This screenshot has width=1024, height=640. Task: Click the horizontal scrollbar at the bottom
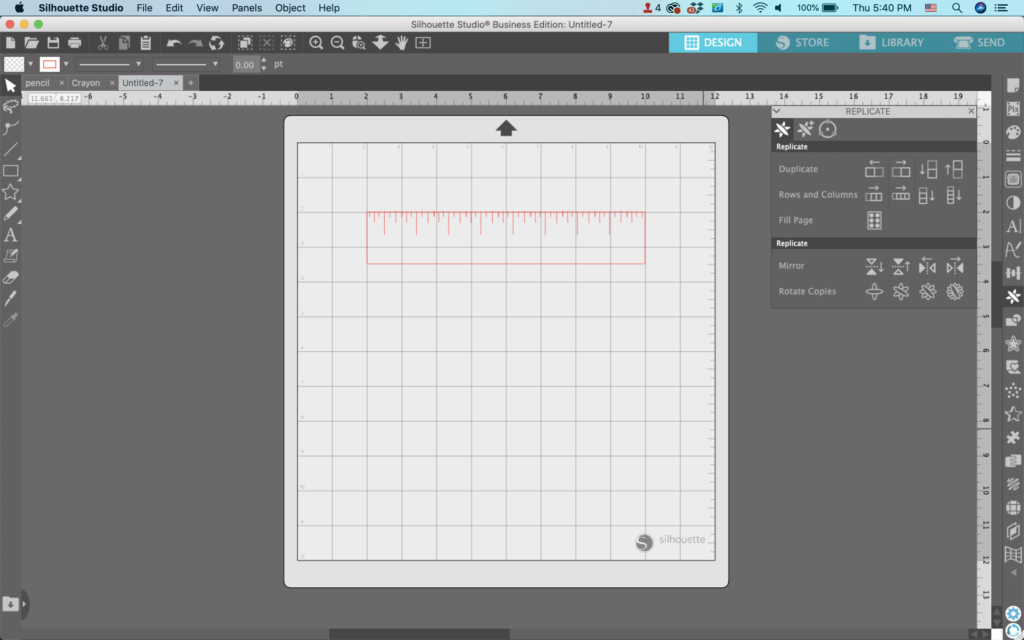click(419, 634)
